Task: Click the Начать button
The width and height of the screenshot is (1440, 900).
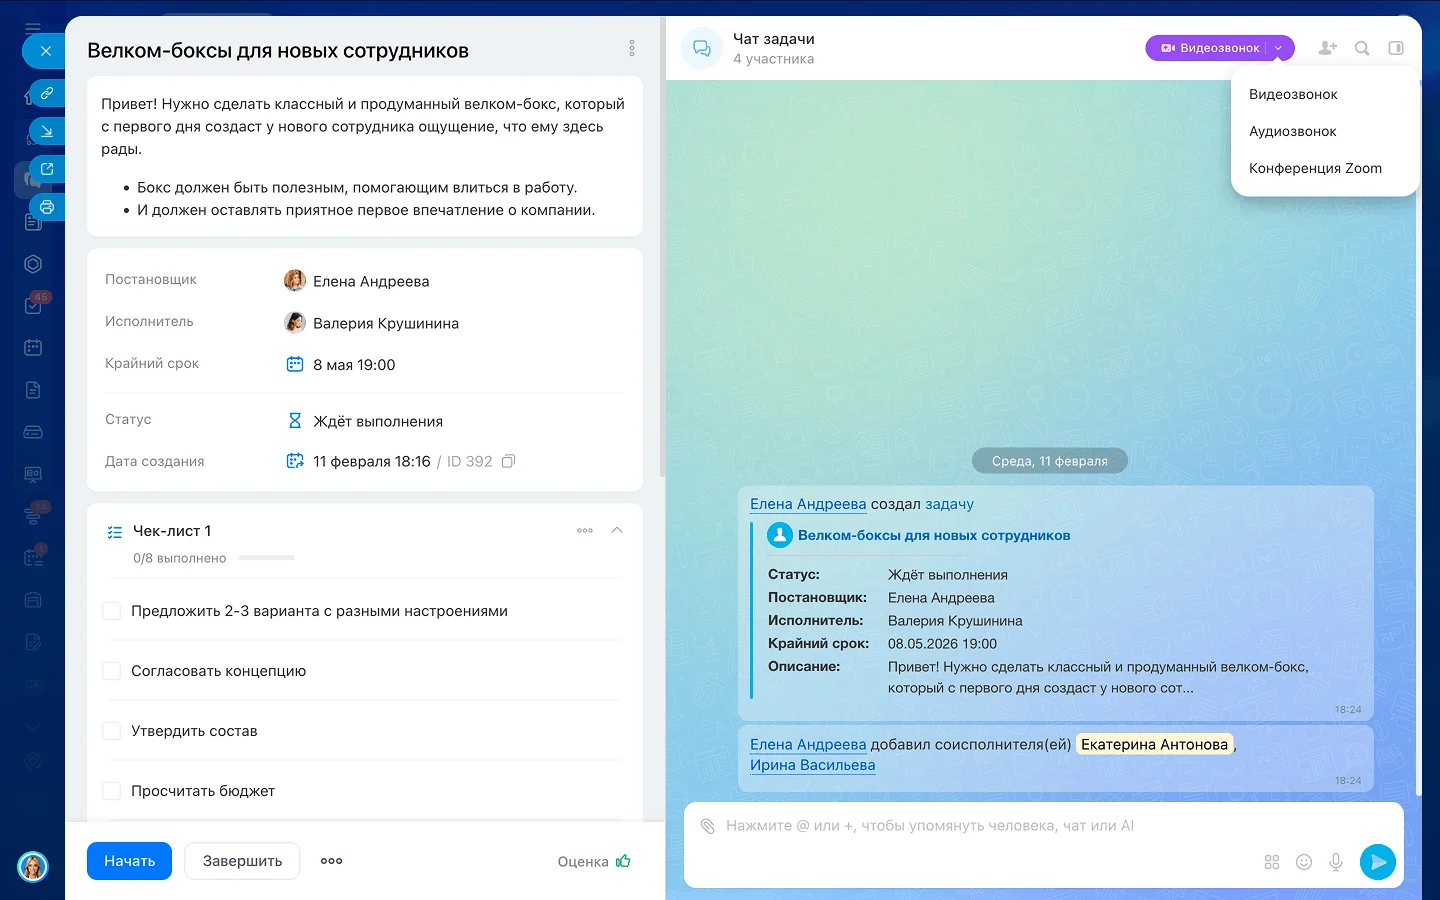Action: [x=129, y=861]
